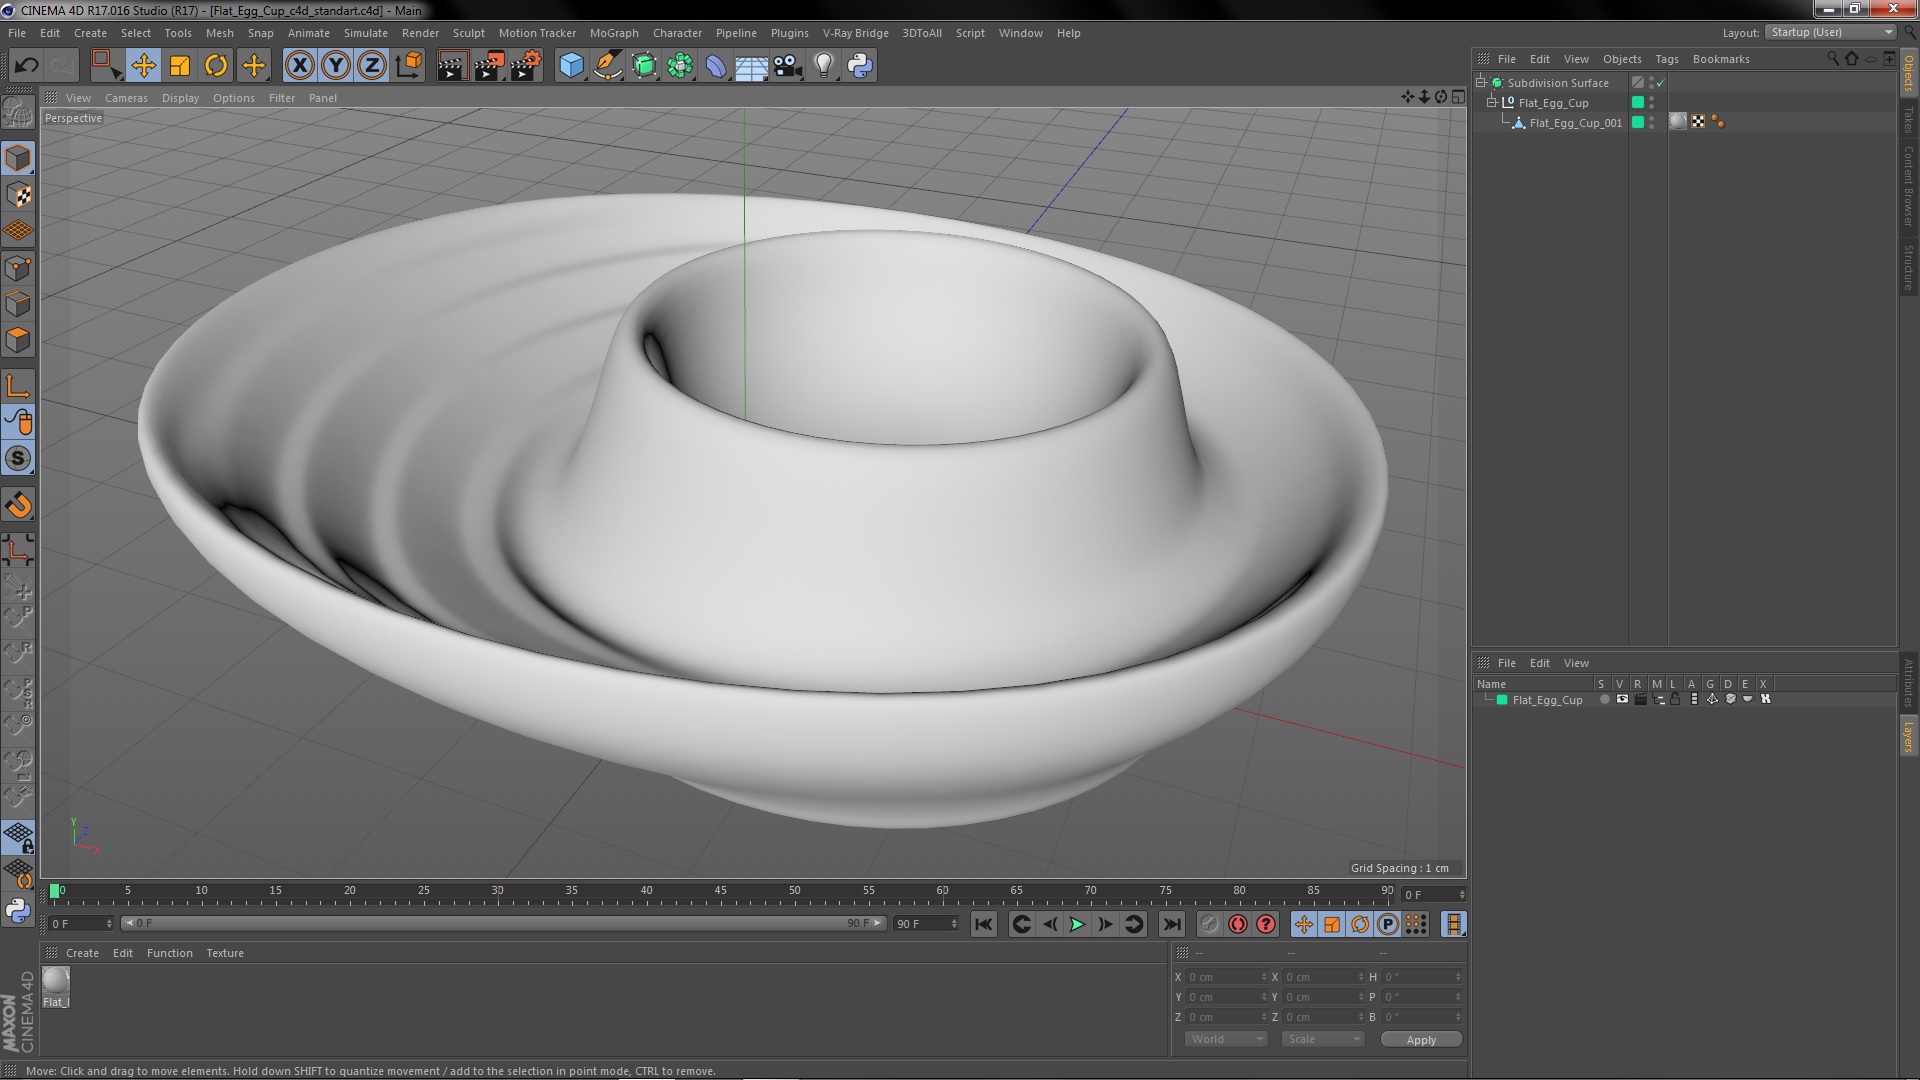Viewport: 1920px width, 1080px height.
Task: Click the Render View clapperboard icon
Action: click(x=452, y=66)
